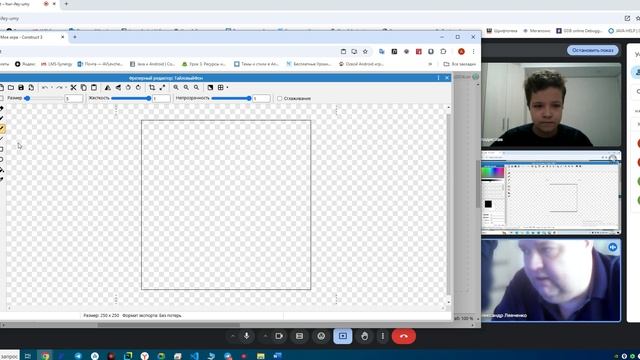Viewport: 640px width, 360px height.
Task: Crop the image with crop tool
Action: (152, 87)
